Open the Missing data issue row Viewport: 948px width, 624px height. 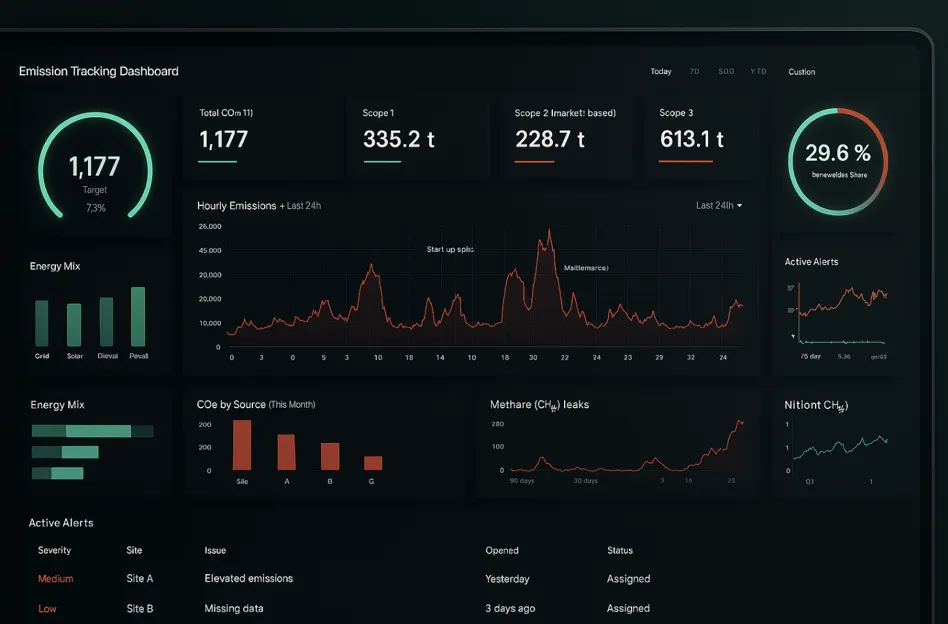click(x=233, y=608)
